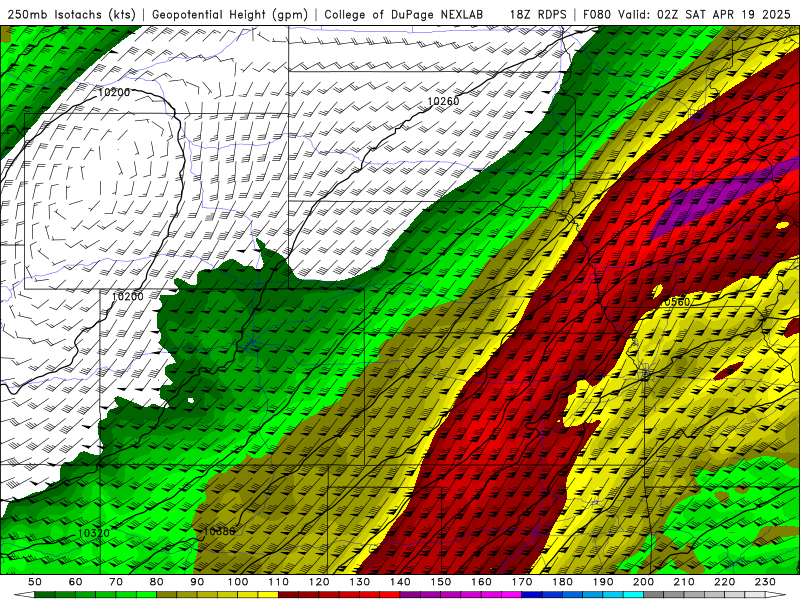Click the "Valid: 02Z SAT APR 19 2025" text

704,15
